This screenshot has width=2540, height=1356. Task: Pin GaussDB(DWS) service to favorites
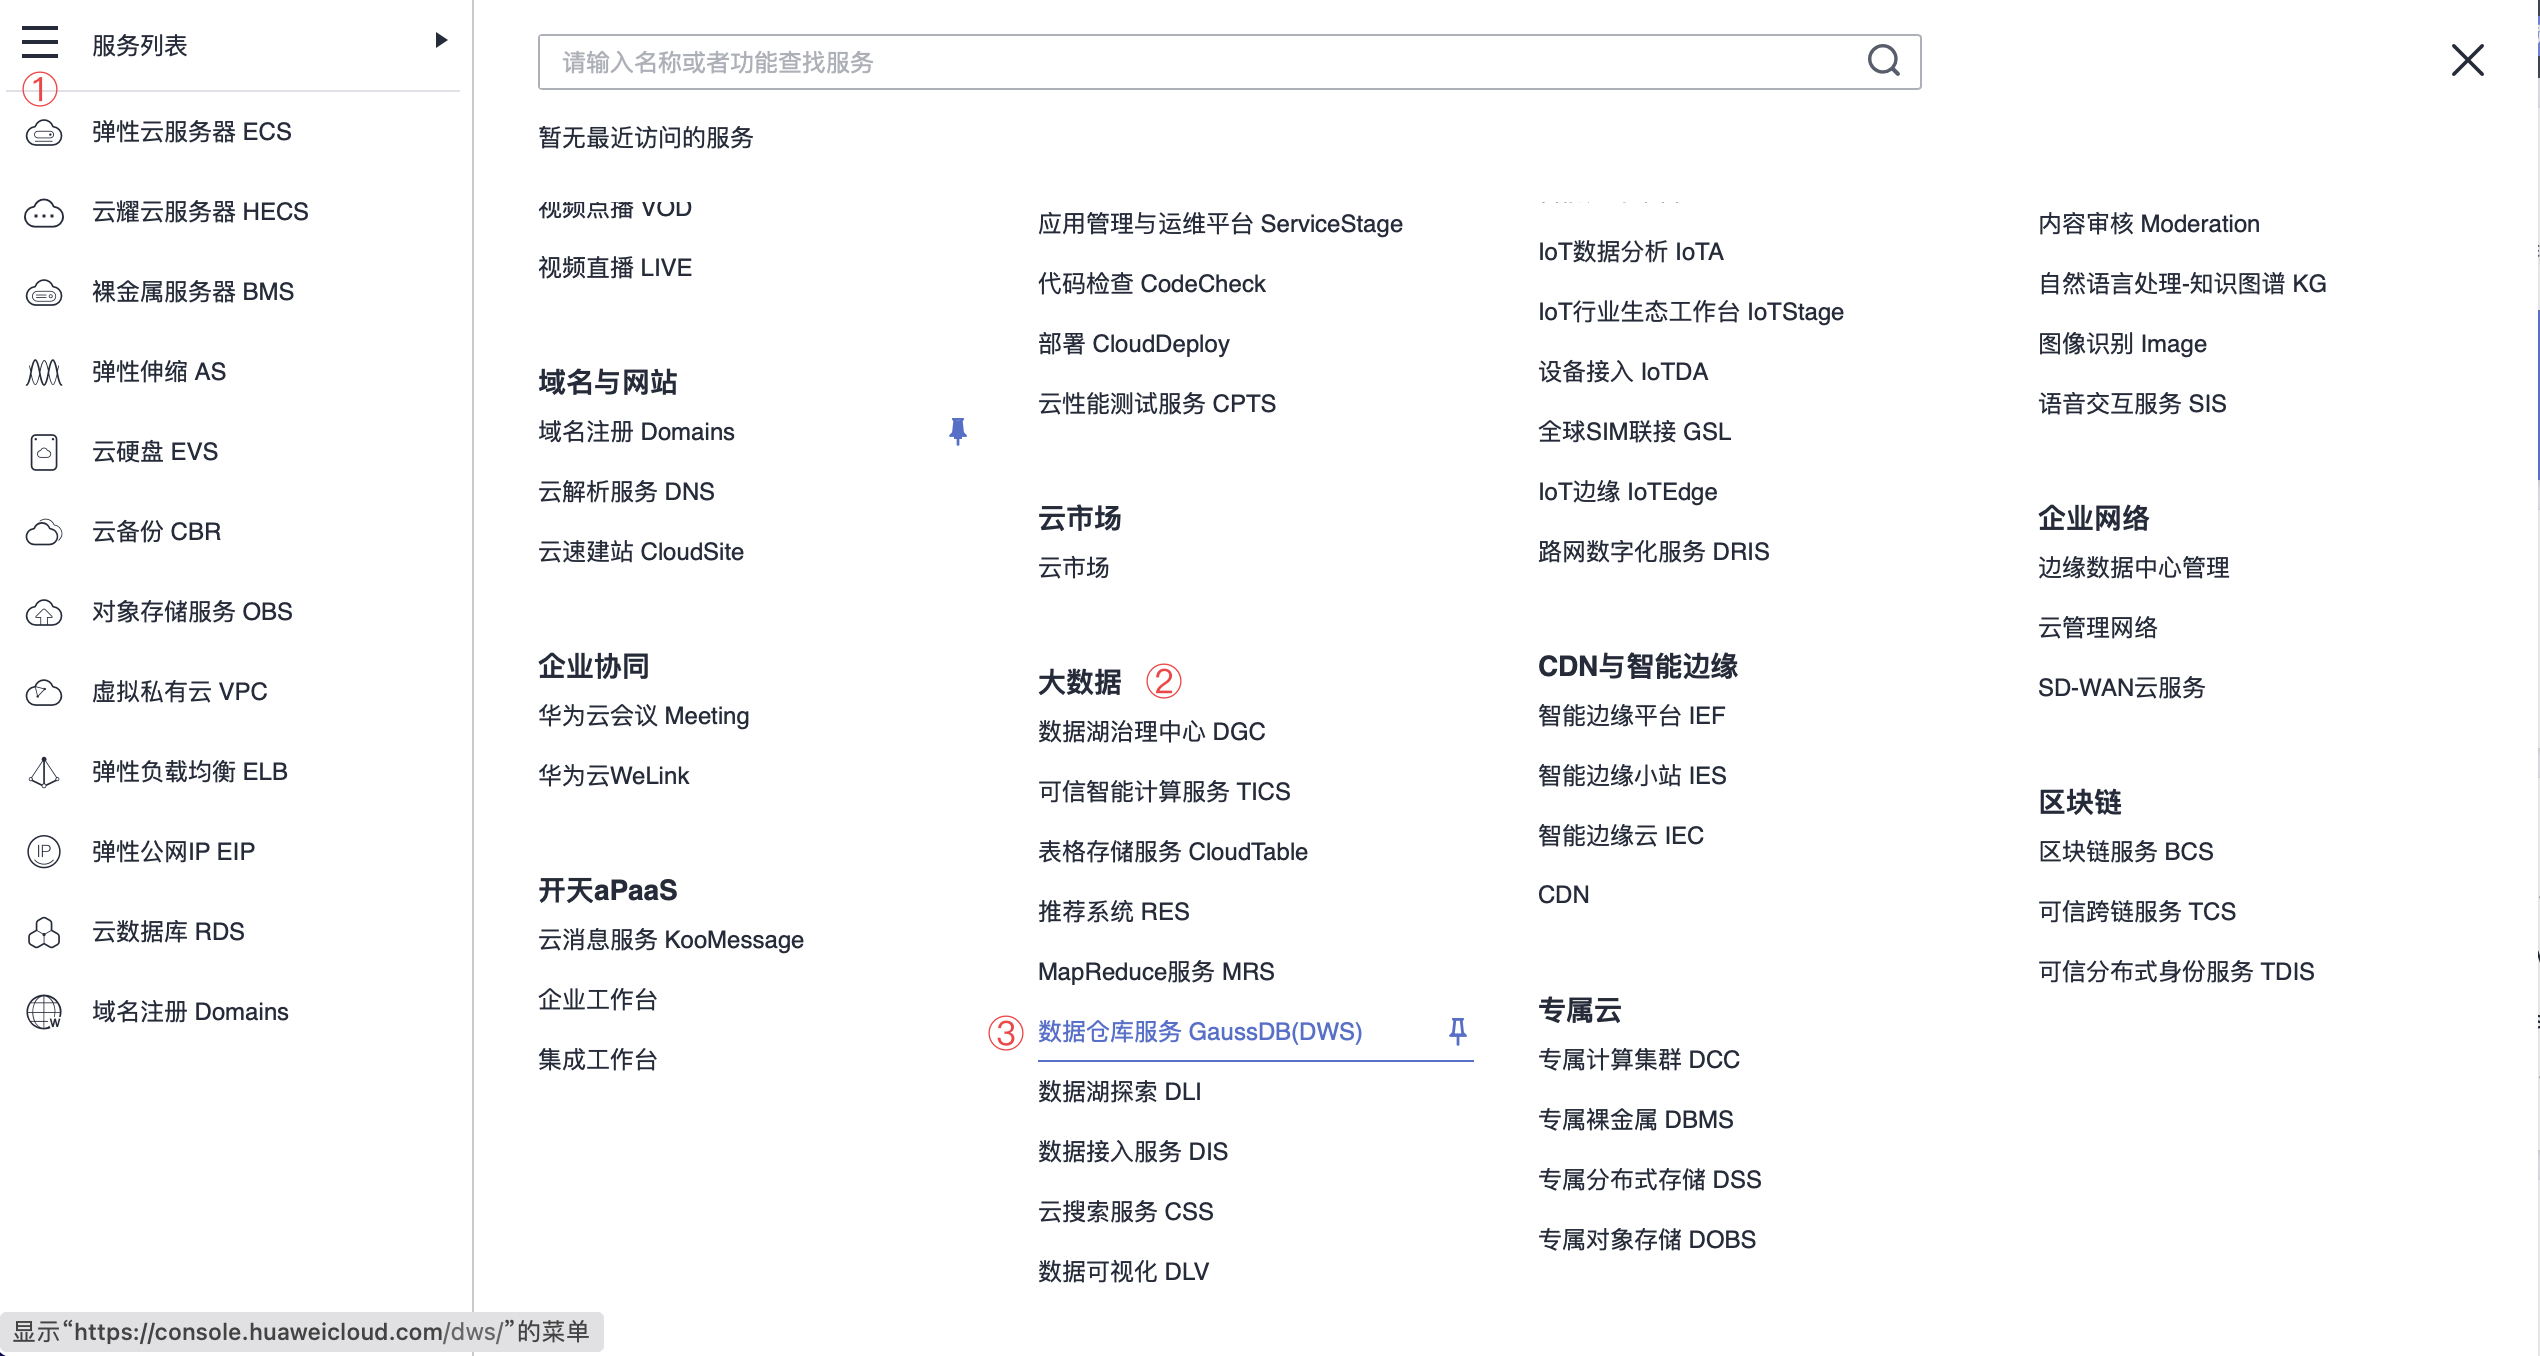click(x=1457, y=1031)
